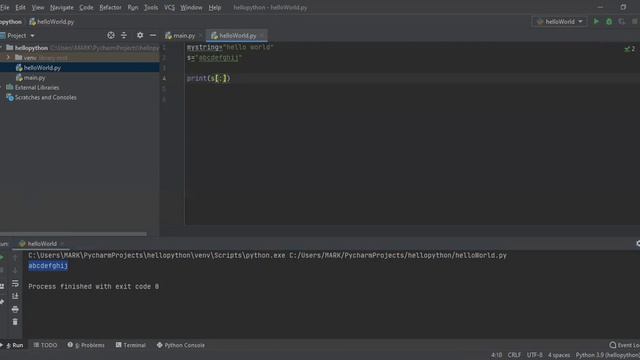
Task: Click the down stack trace arrow in Run panel
Action: coord(15,270)
